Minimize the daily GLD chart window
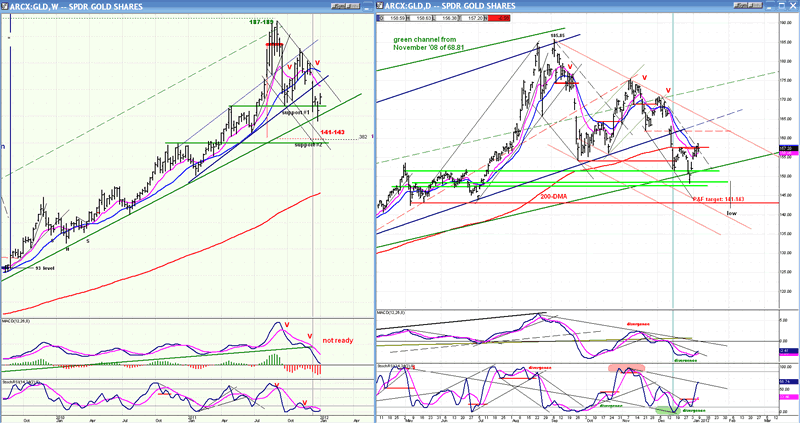Screen dimensions: 800x423 tap(770, 6)
